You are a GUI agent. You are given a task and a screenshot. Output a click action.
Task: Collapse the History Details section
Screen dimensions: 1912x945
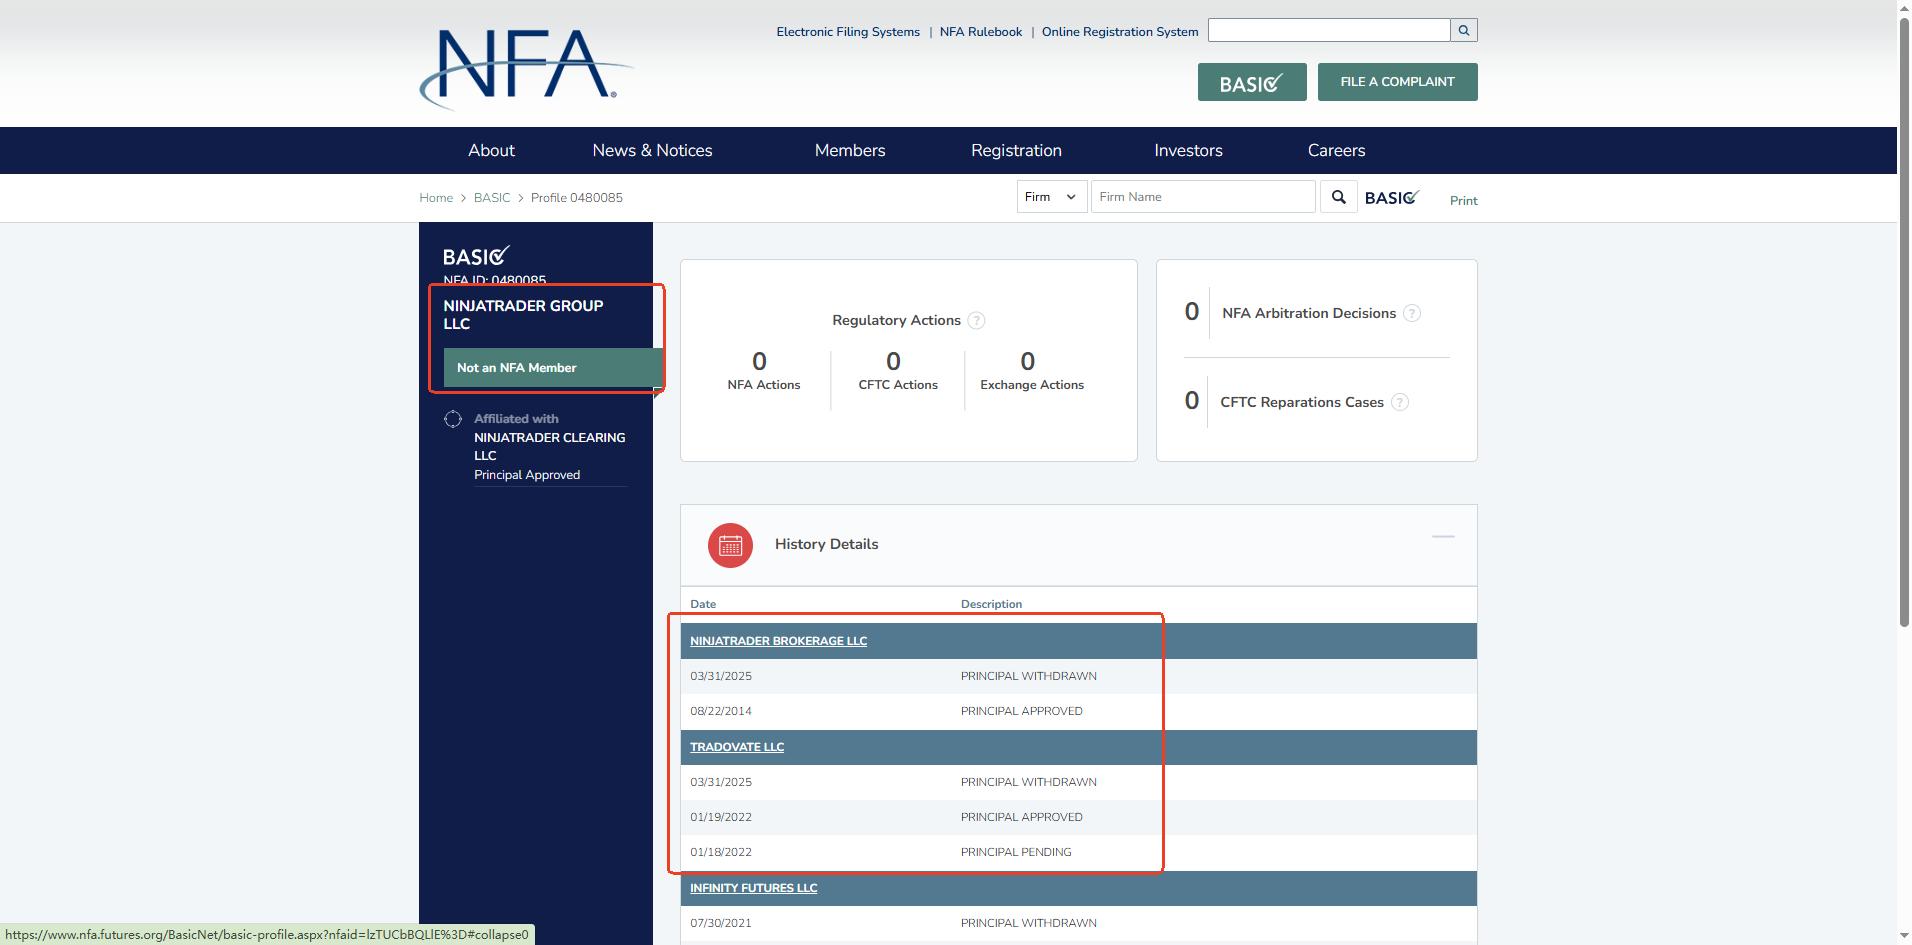click(1442, 538)
